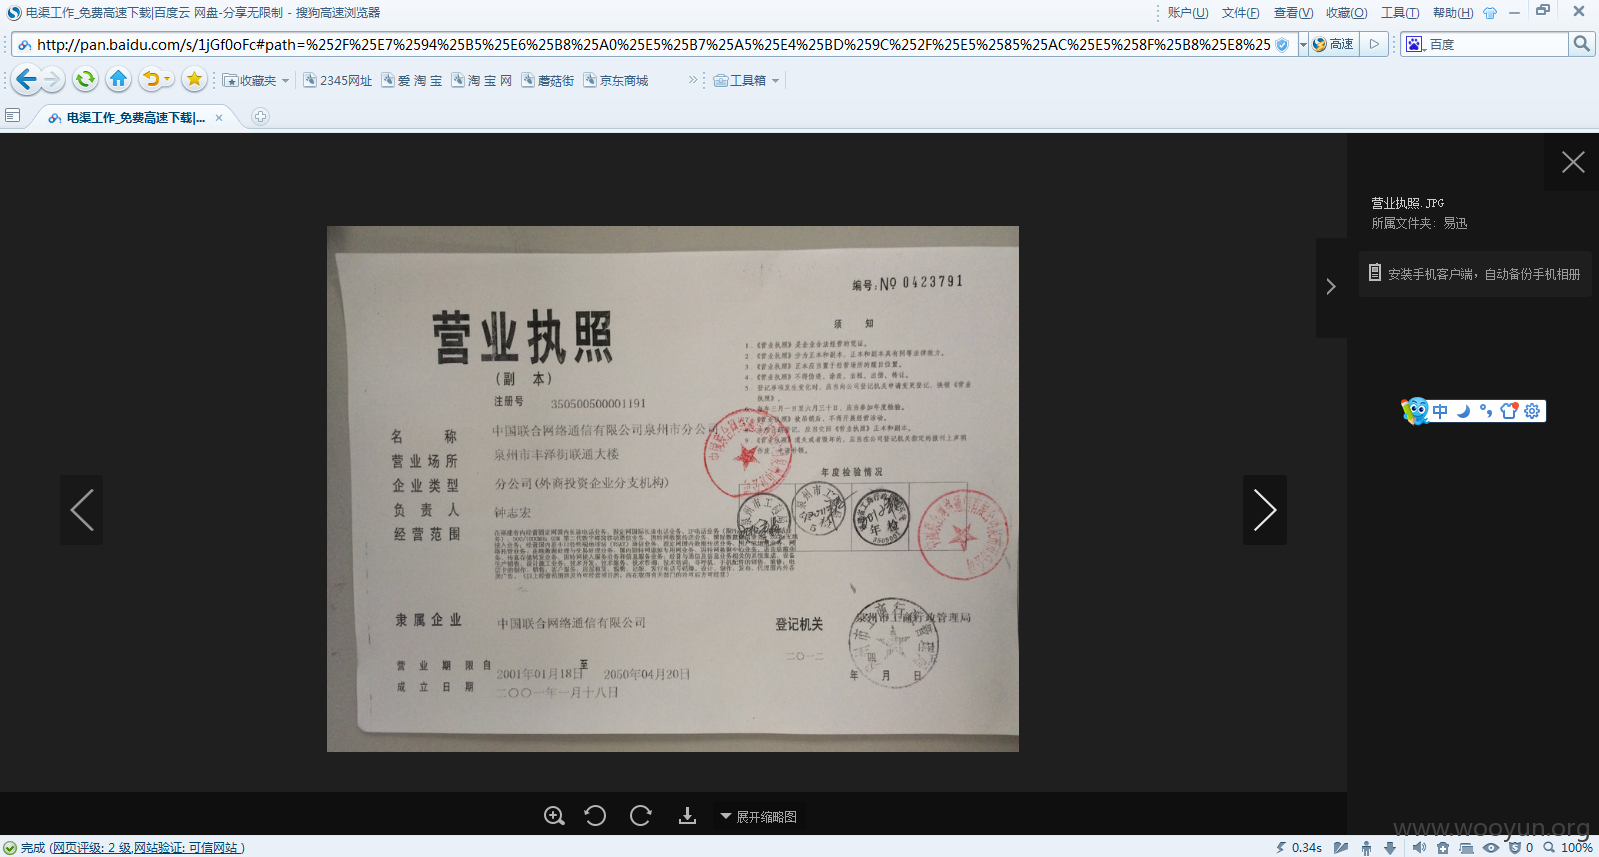
Task: Click the go arrow next to 高速
Action: point(1374,44)
